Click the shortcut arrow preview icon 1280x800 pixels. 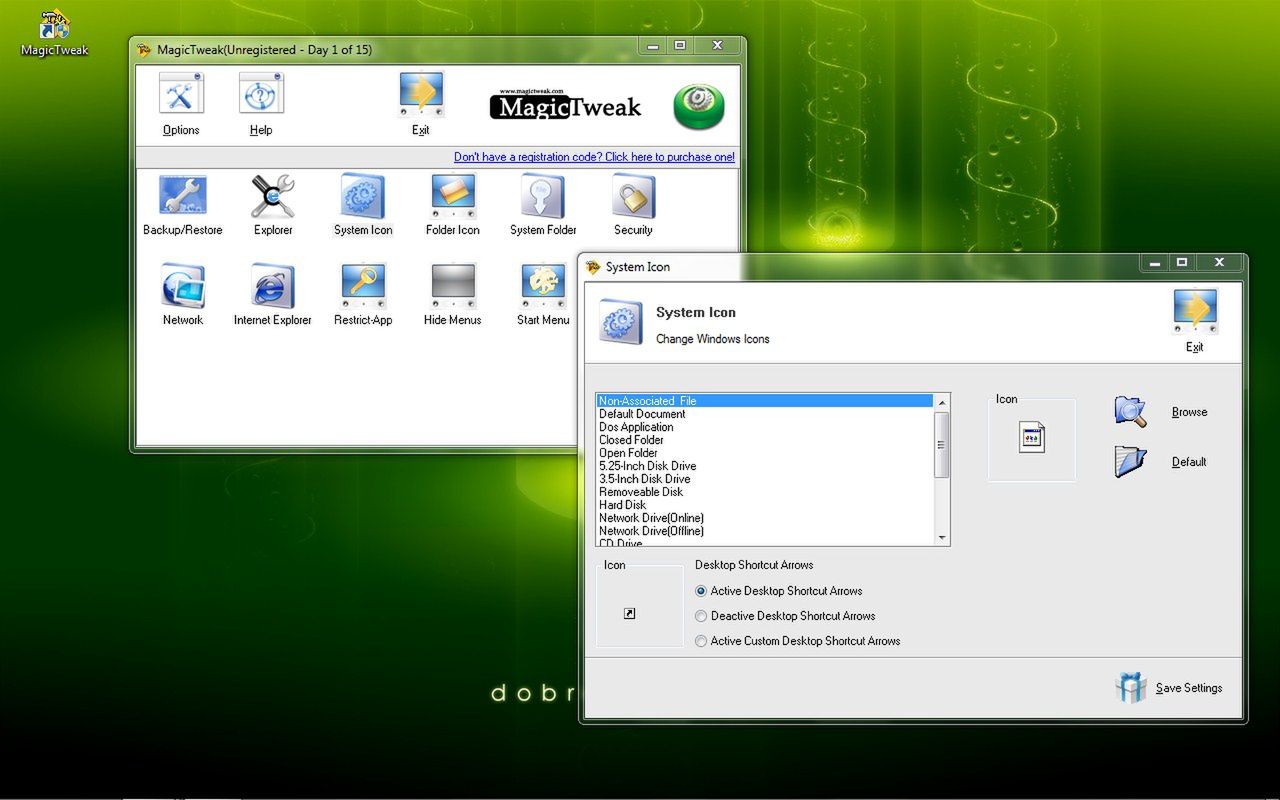point(630,614)
